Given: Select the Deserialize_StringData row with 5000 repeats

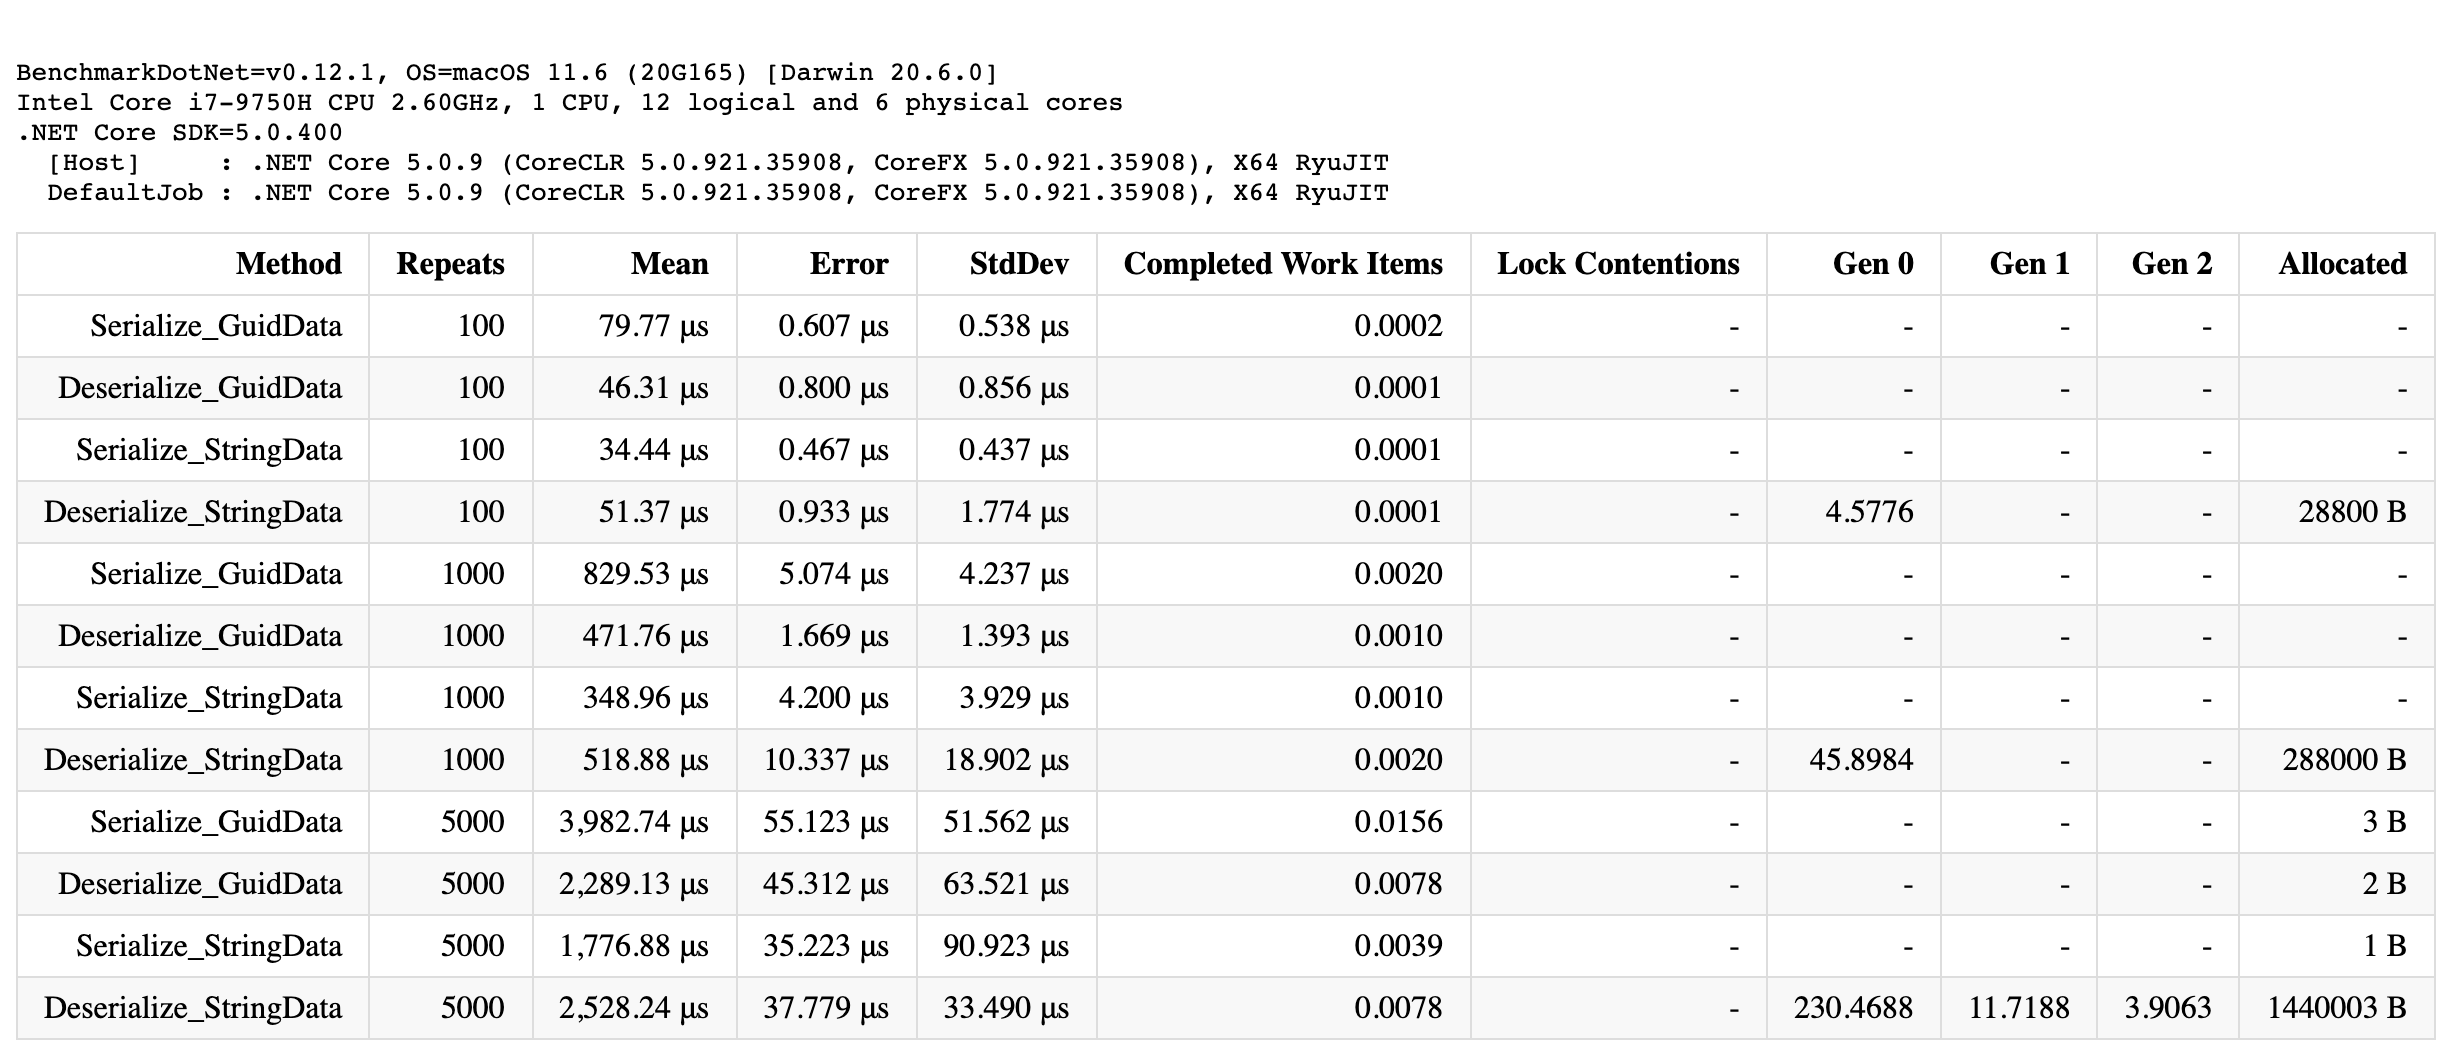Looking at the screenshot, I should point(201,1008).
